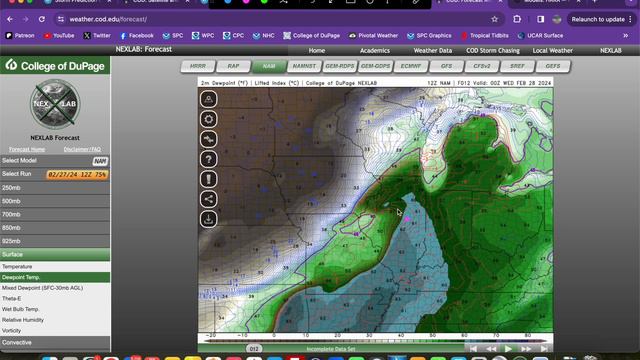Reload the page with refresh icon

42,19
